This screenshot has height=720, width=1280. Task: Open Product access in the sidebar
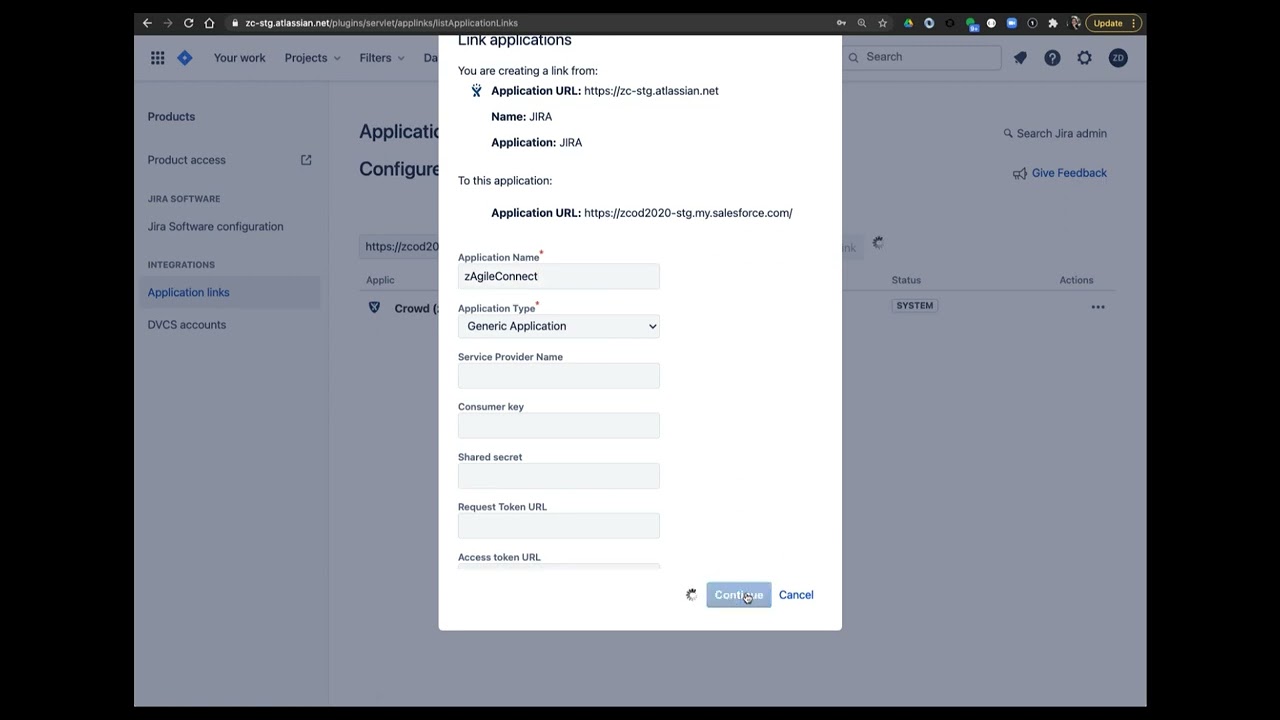[x=187, y=160]
